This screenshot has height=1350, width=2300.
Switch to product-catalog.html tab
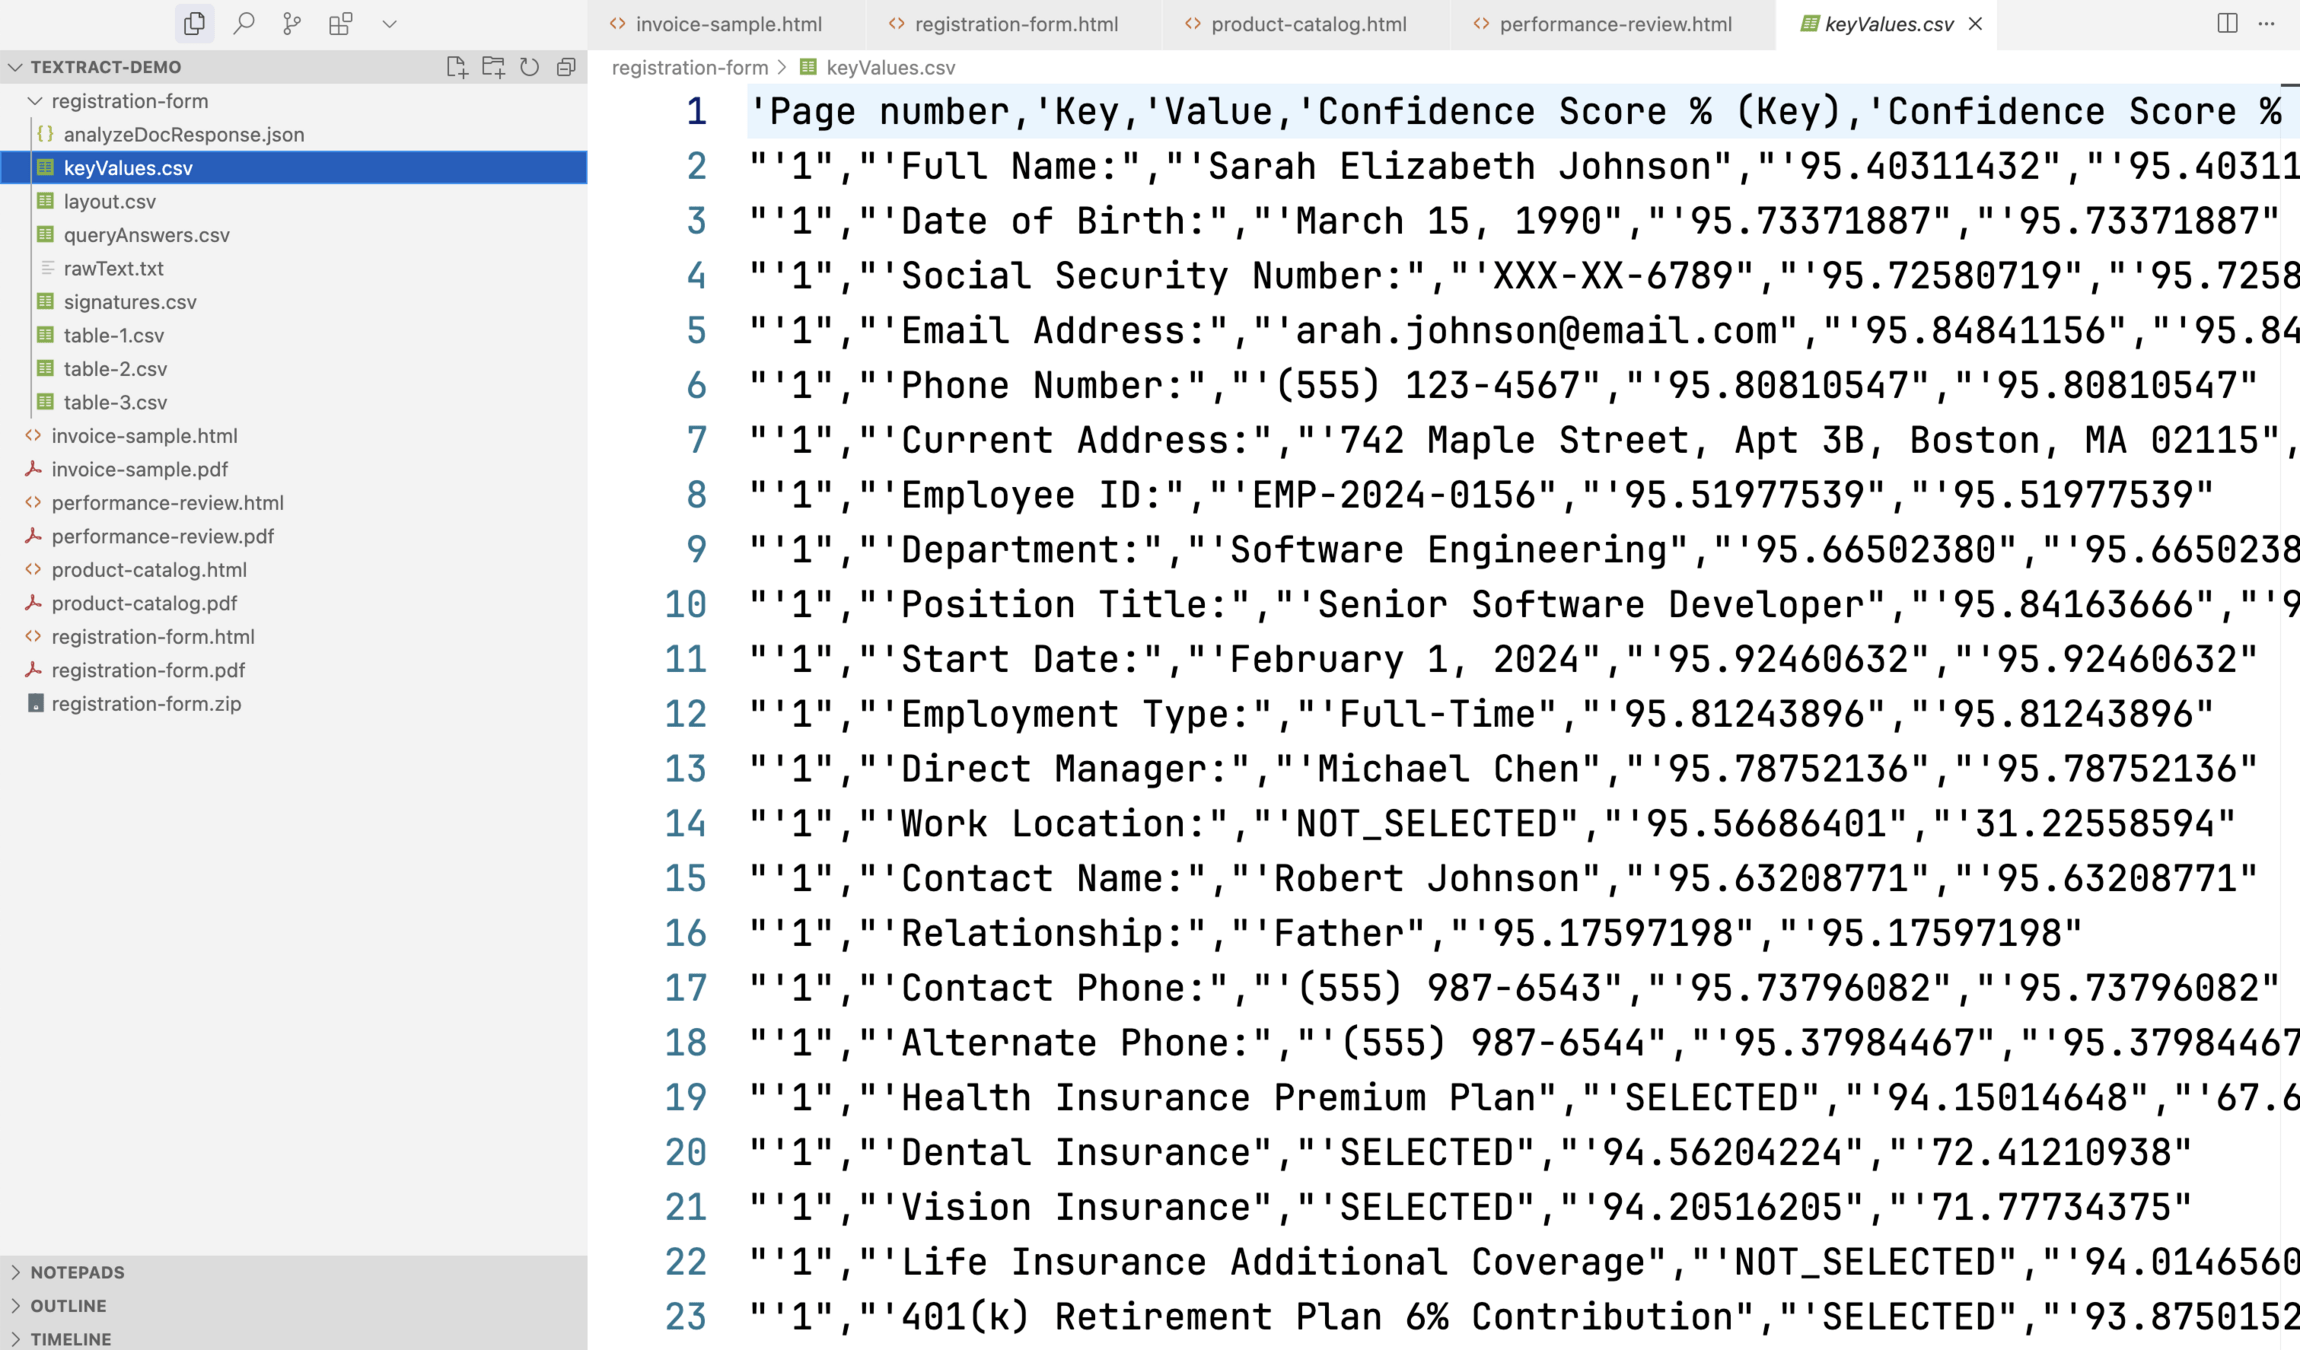click(x=1308, y=24)
